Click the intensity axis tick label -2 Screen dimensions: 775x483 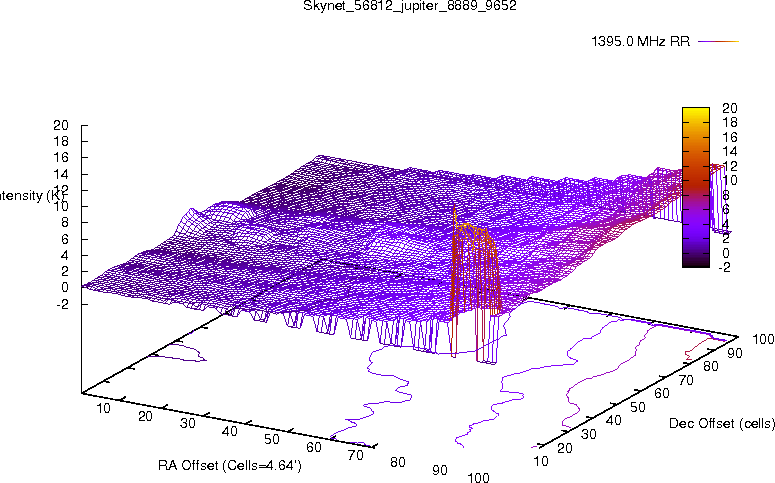62,303
